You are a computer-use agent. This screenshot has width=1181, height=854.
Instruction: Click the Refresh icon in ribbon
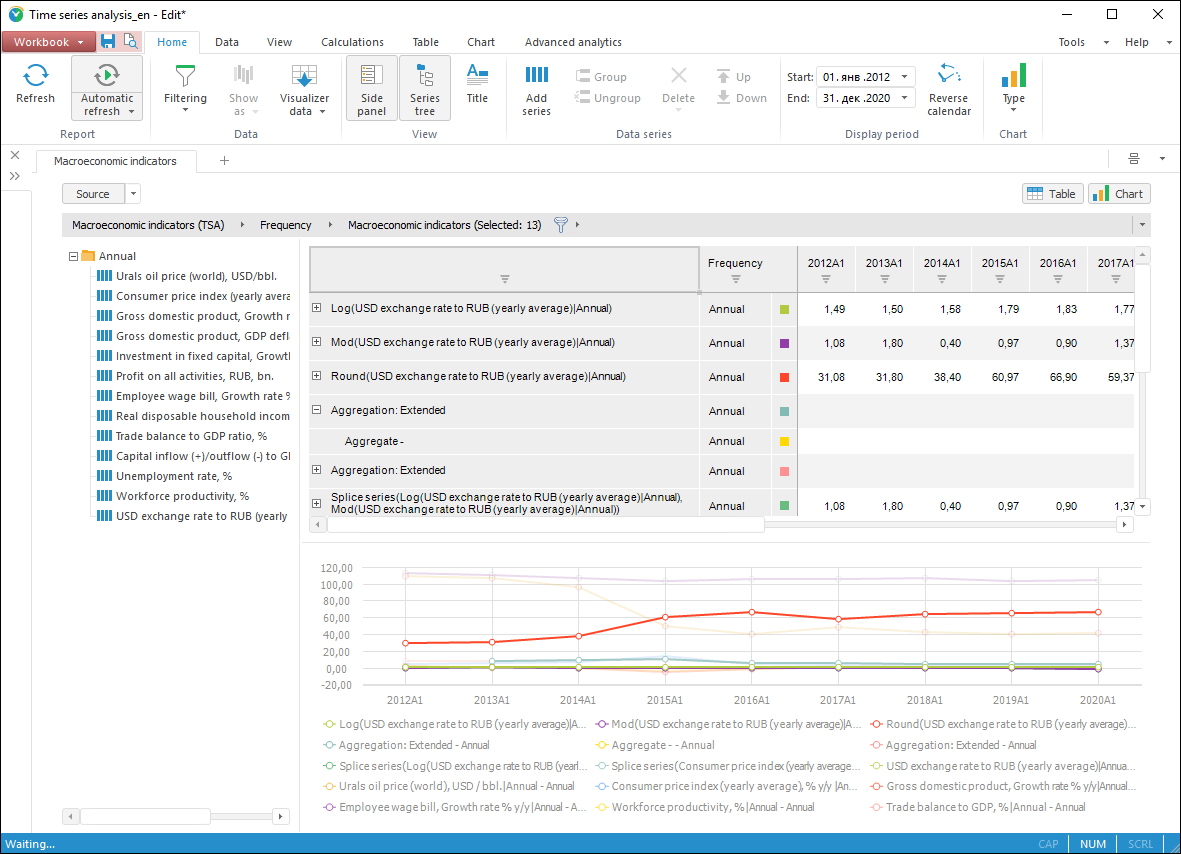pos(36,77)
